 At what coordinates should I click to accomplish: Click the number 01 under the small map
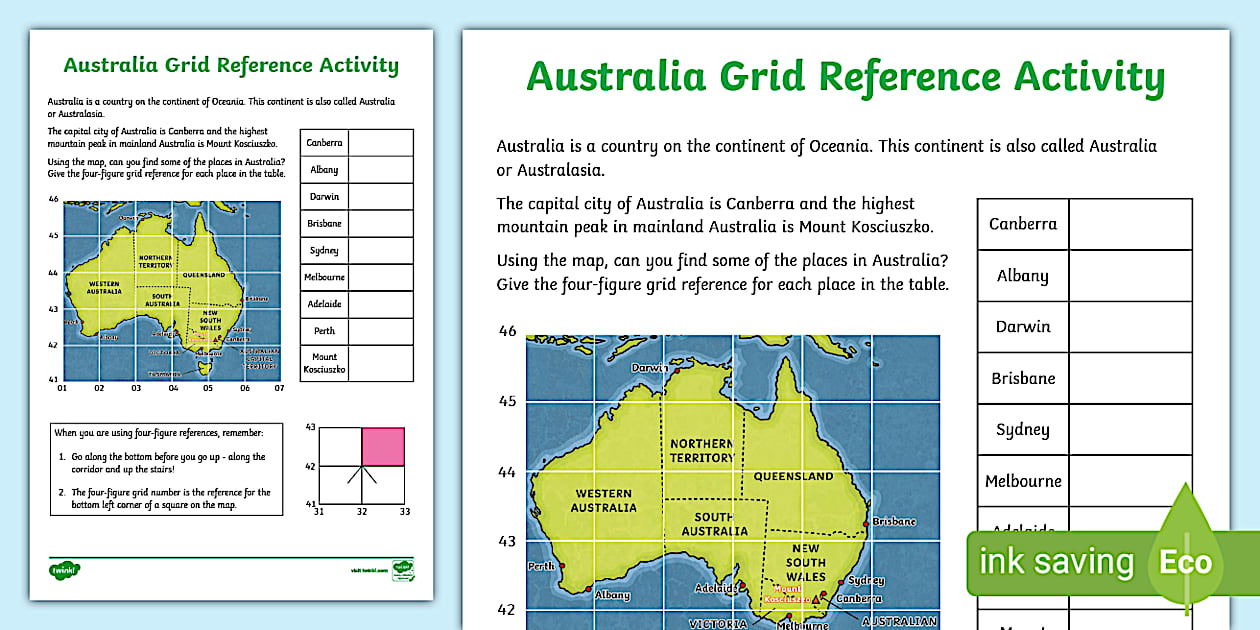[62, 388]
